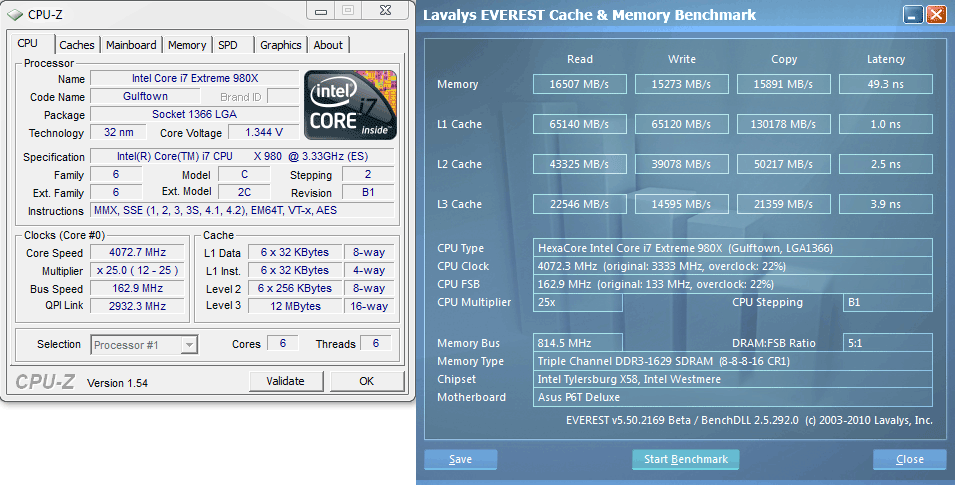Viewport: 955px width, 485px height.
Task: Click the CPU Type field in EVEREST
Action: 733,248
